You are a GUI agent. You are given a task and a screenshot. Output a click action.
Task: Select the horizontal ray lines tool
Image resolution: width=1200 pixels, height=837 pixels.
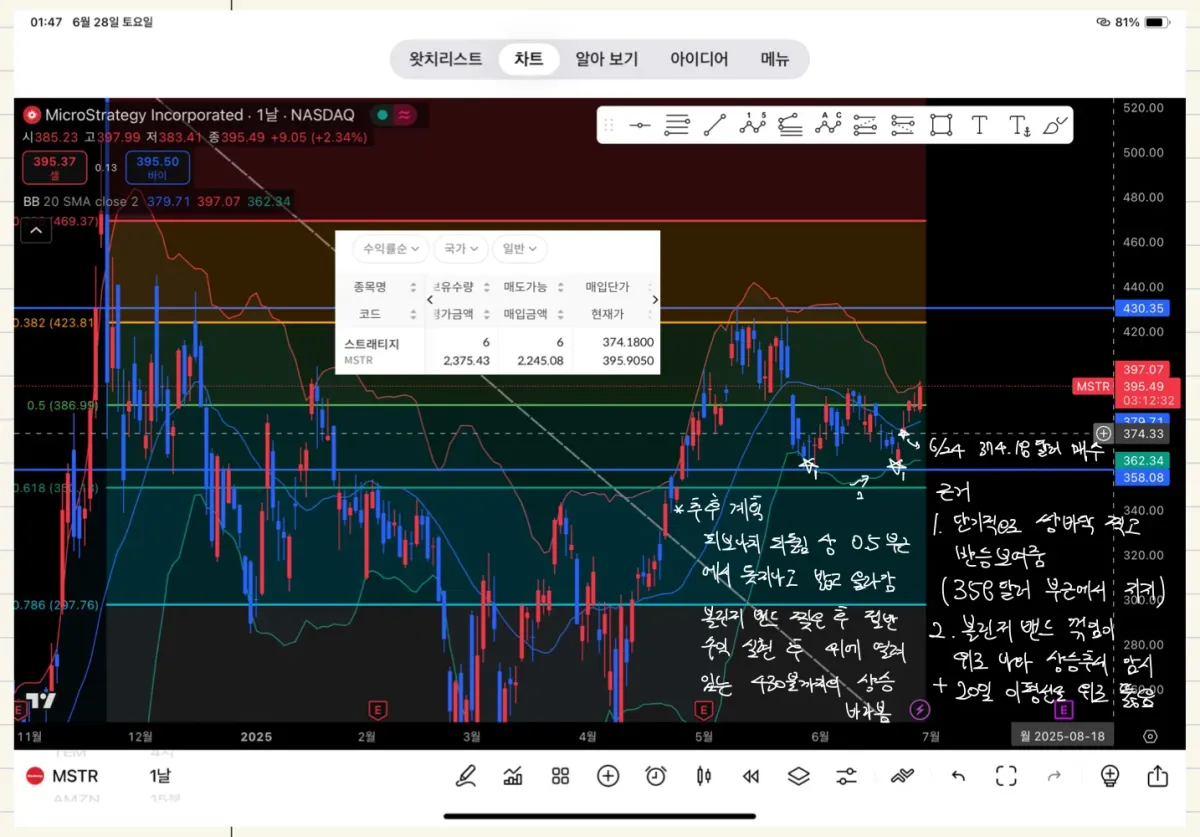point(677,125)
